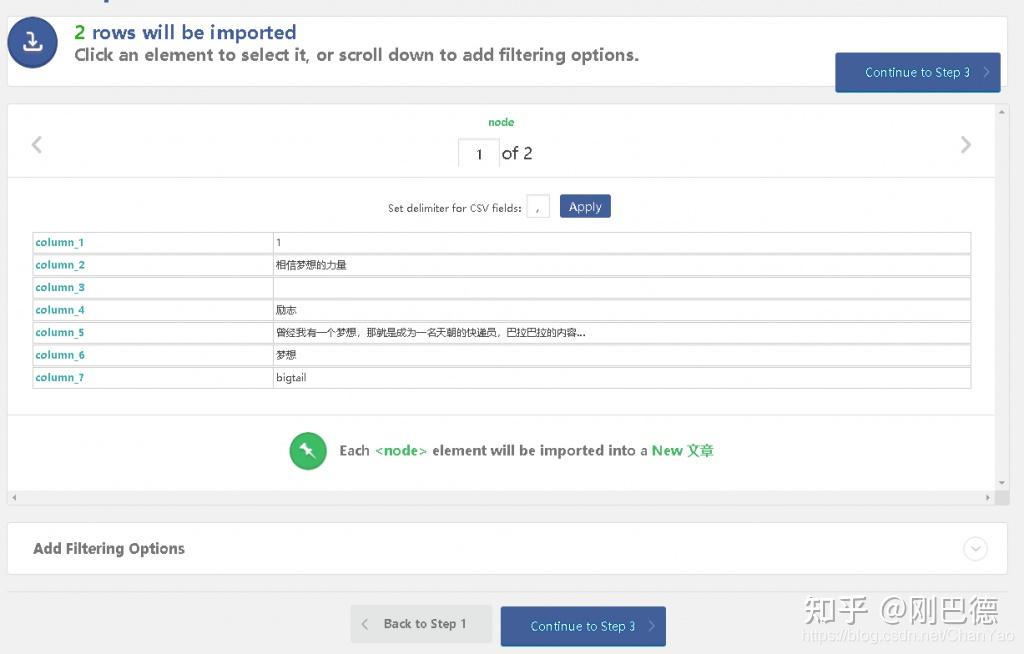Viewport: 1024px width, 654px height.
Task: Click Continue to Step 3 in the header
Action: 917,72
